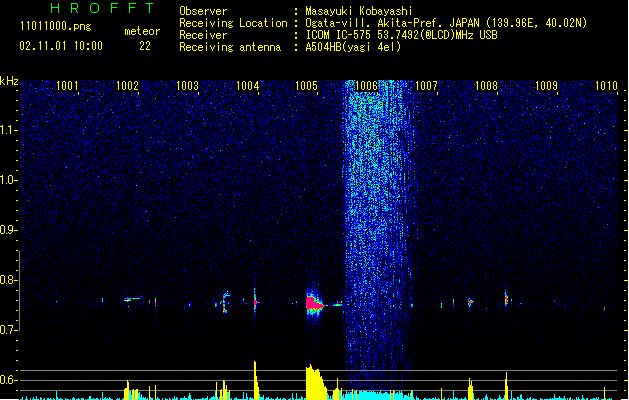
Task: Click the 1001 time marker
Action: [67, 86]
